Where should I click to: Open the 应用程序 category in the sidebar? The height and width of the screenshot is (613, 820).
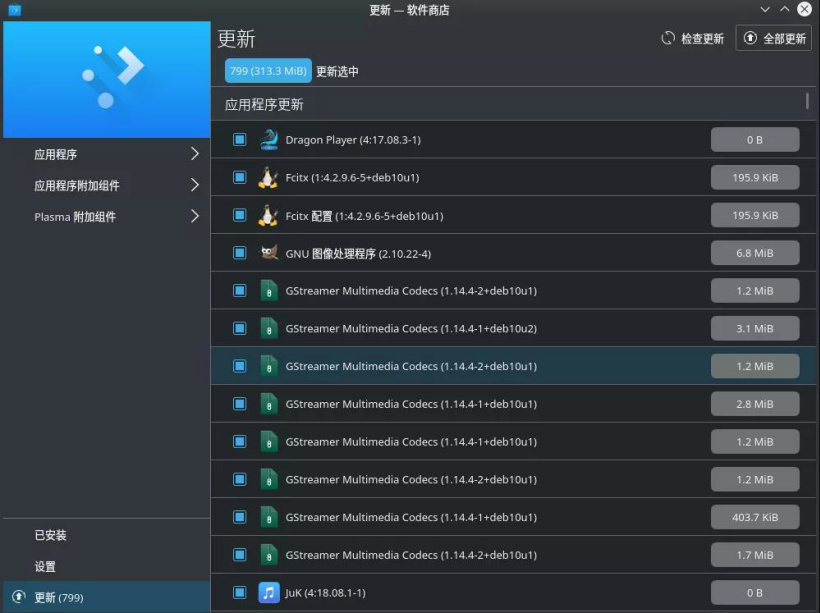click(x=107, y=154)
